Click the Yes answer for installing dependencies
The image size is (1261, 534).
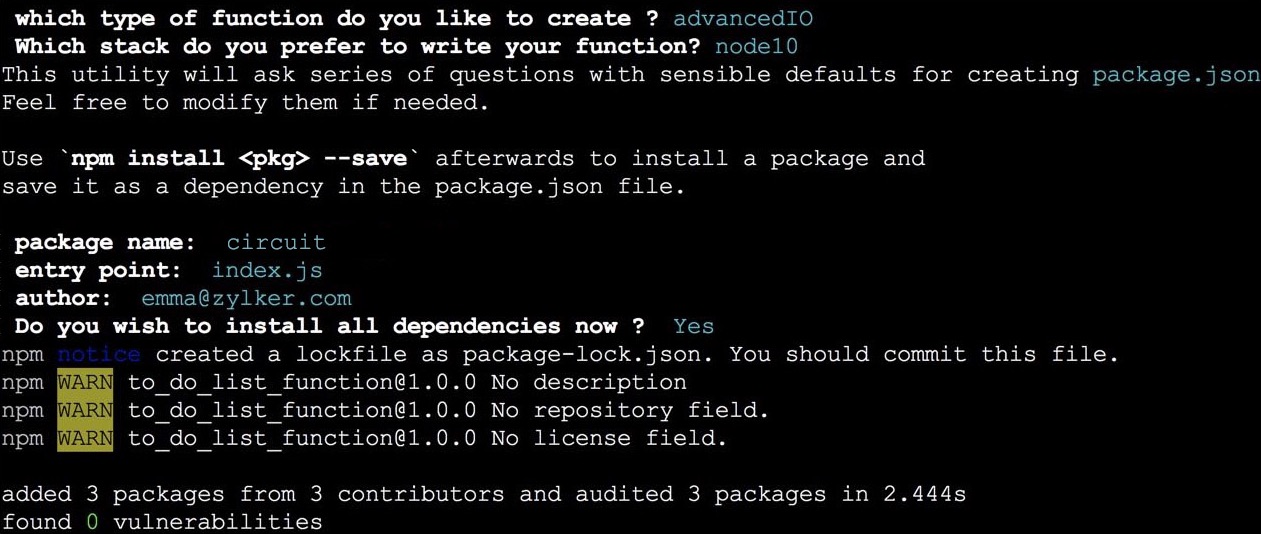693,326
